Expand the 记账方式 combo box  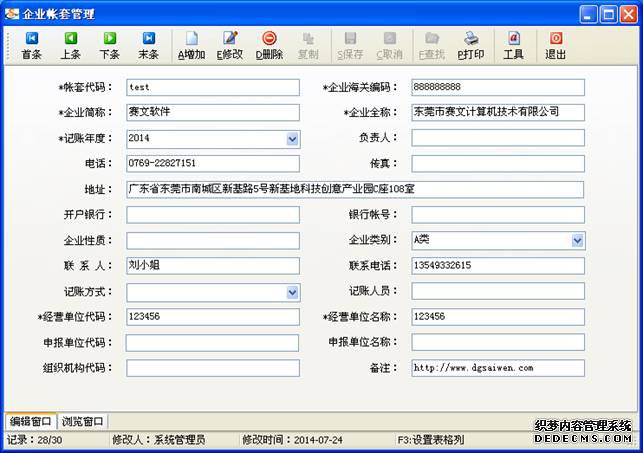coord(292,292)
